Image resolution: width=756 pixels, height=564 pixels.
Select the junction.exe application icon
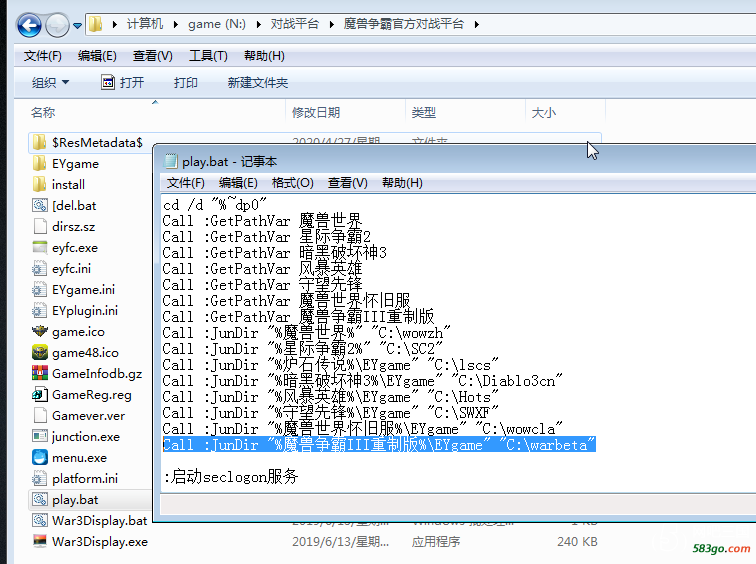[x=40, y=436]
